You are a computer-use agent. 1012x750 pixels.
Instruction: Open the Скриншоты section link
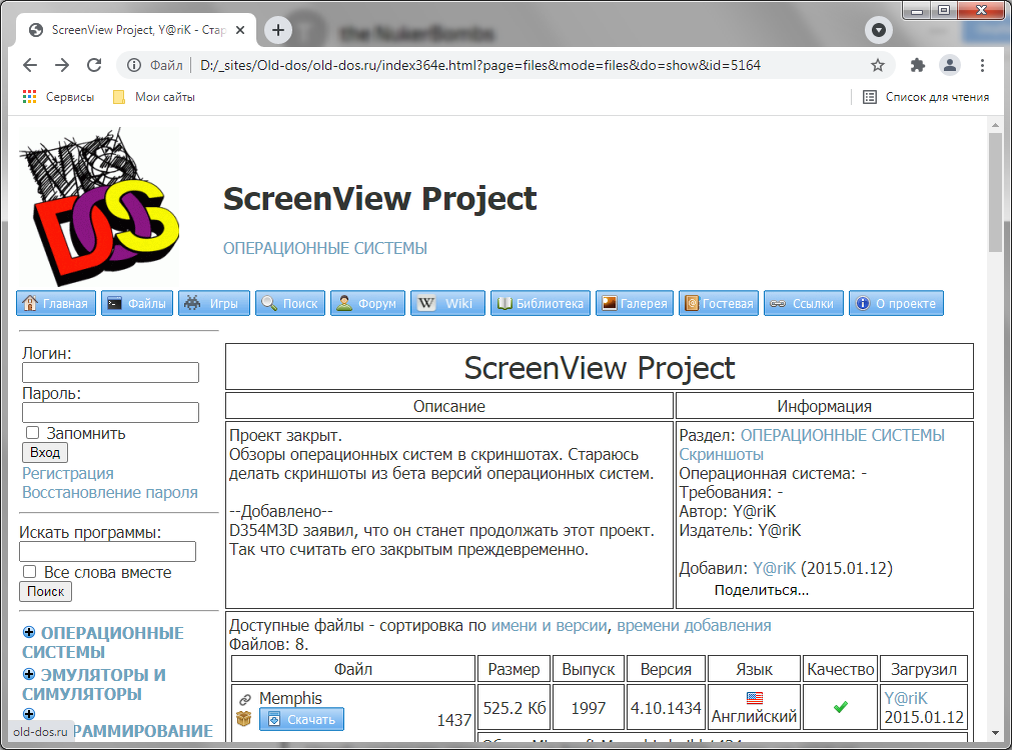click(x=721, y=454)
